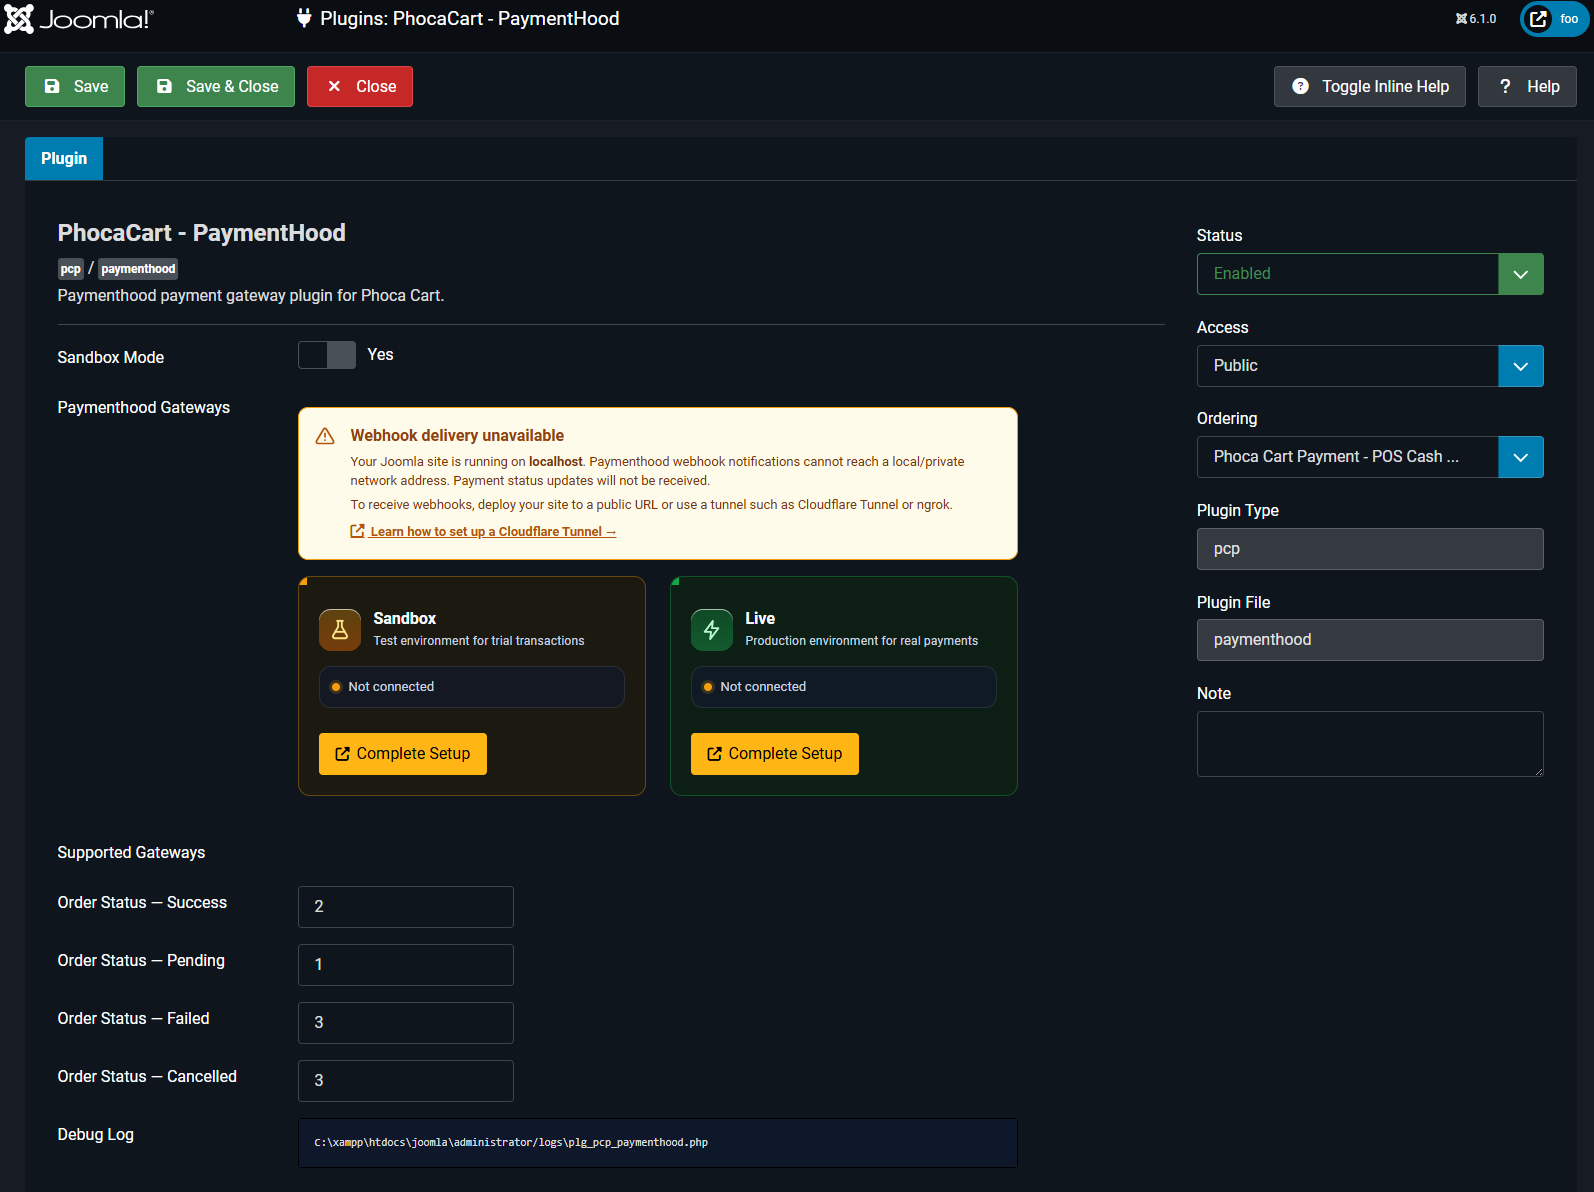Click the warning triangle in webhook alert
This screenshot has height=1192, width=1594.
pos(325,436)
